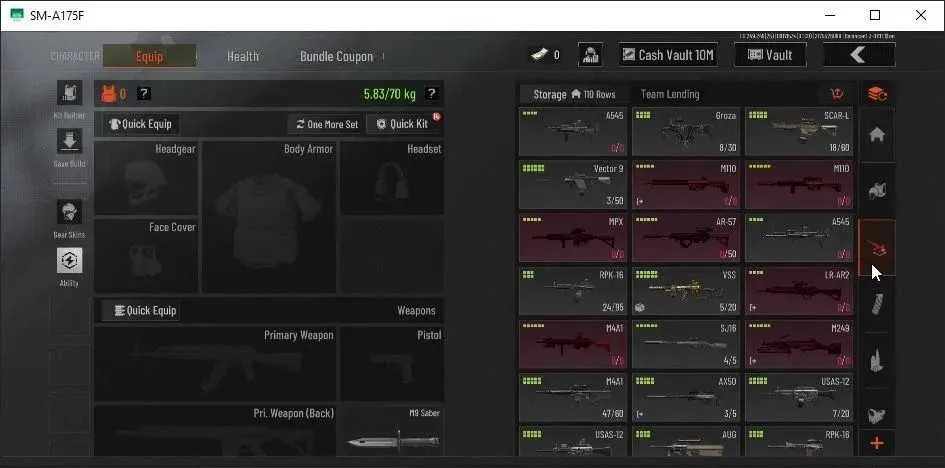
Task: Open the help icon beside armor value
Action: click(x=143, y=94)
